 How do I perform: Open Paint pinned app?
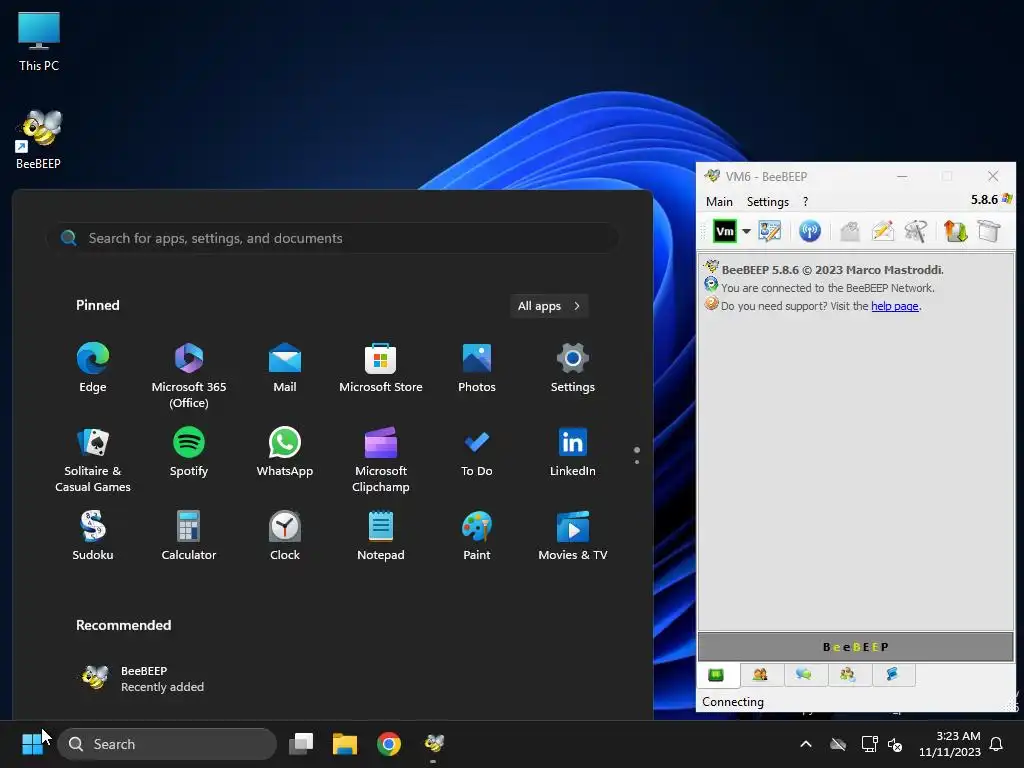(x=477, y=536)
